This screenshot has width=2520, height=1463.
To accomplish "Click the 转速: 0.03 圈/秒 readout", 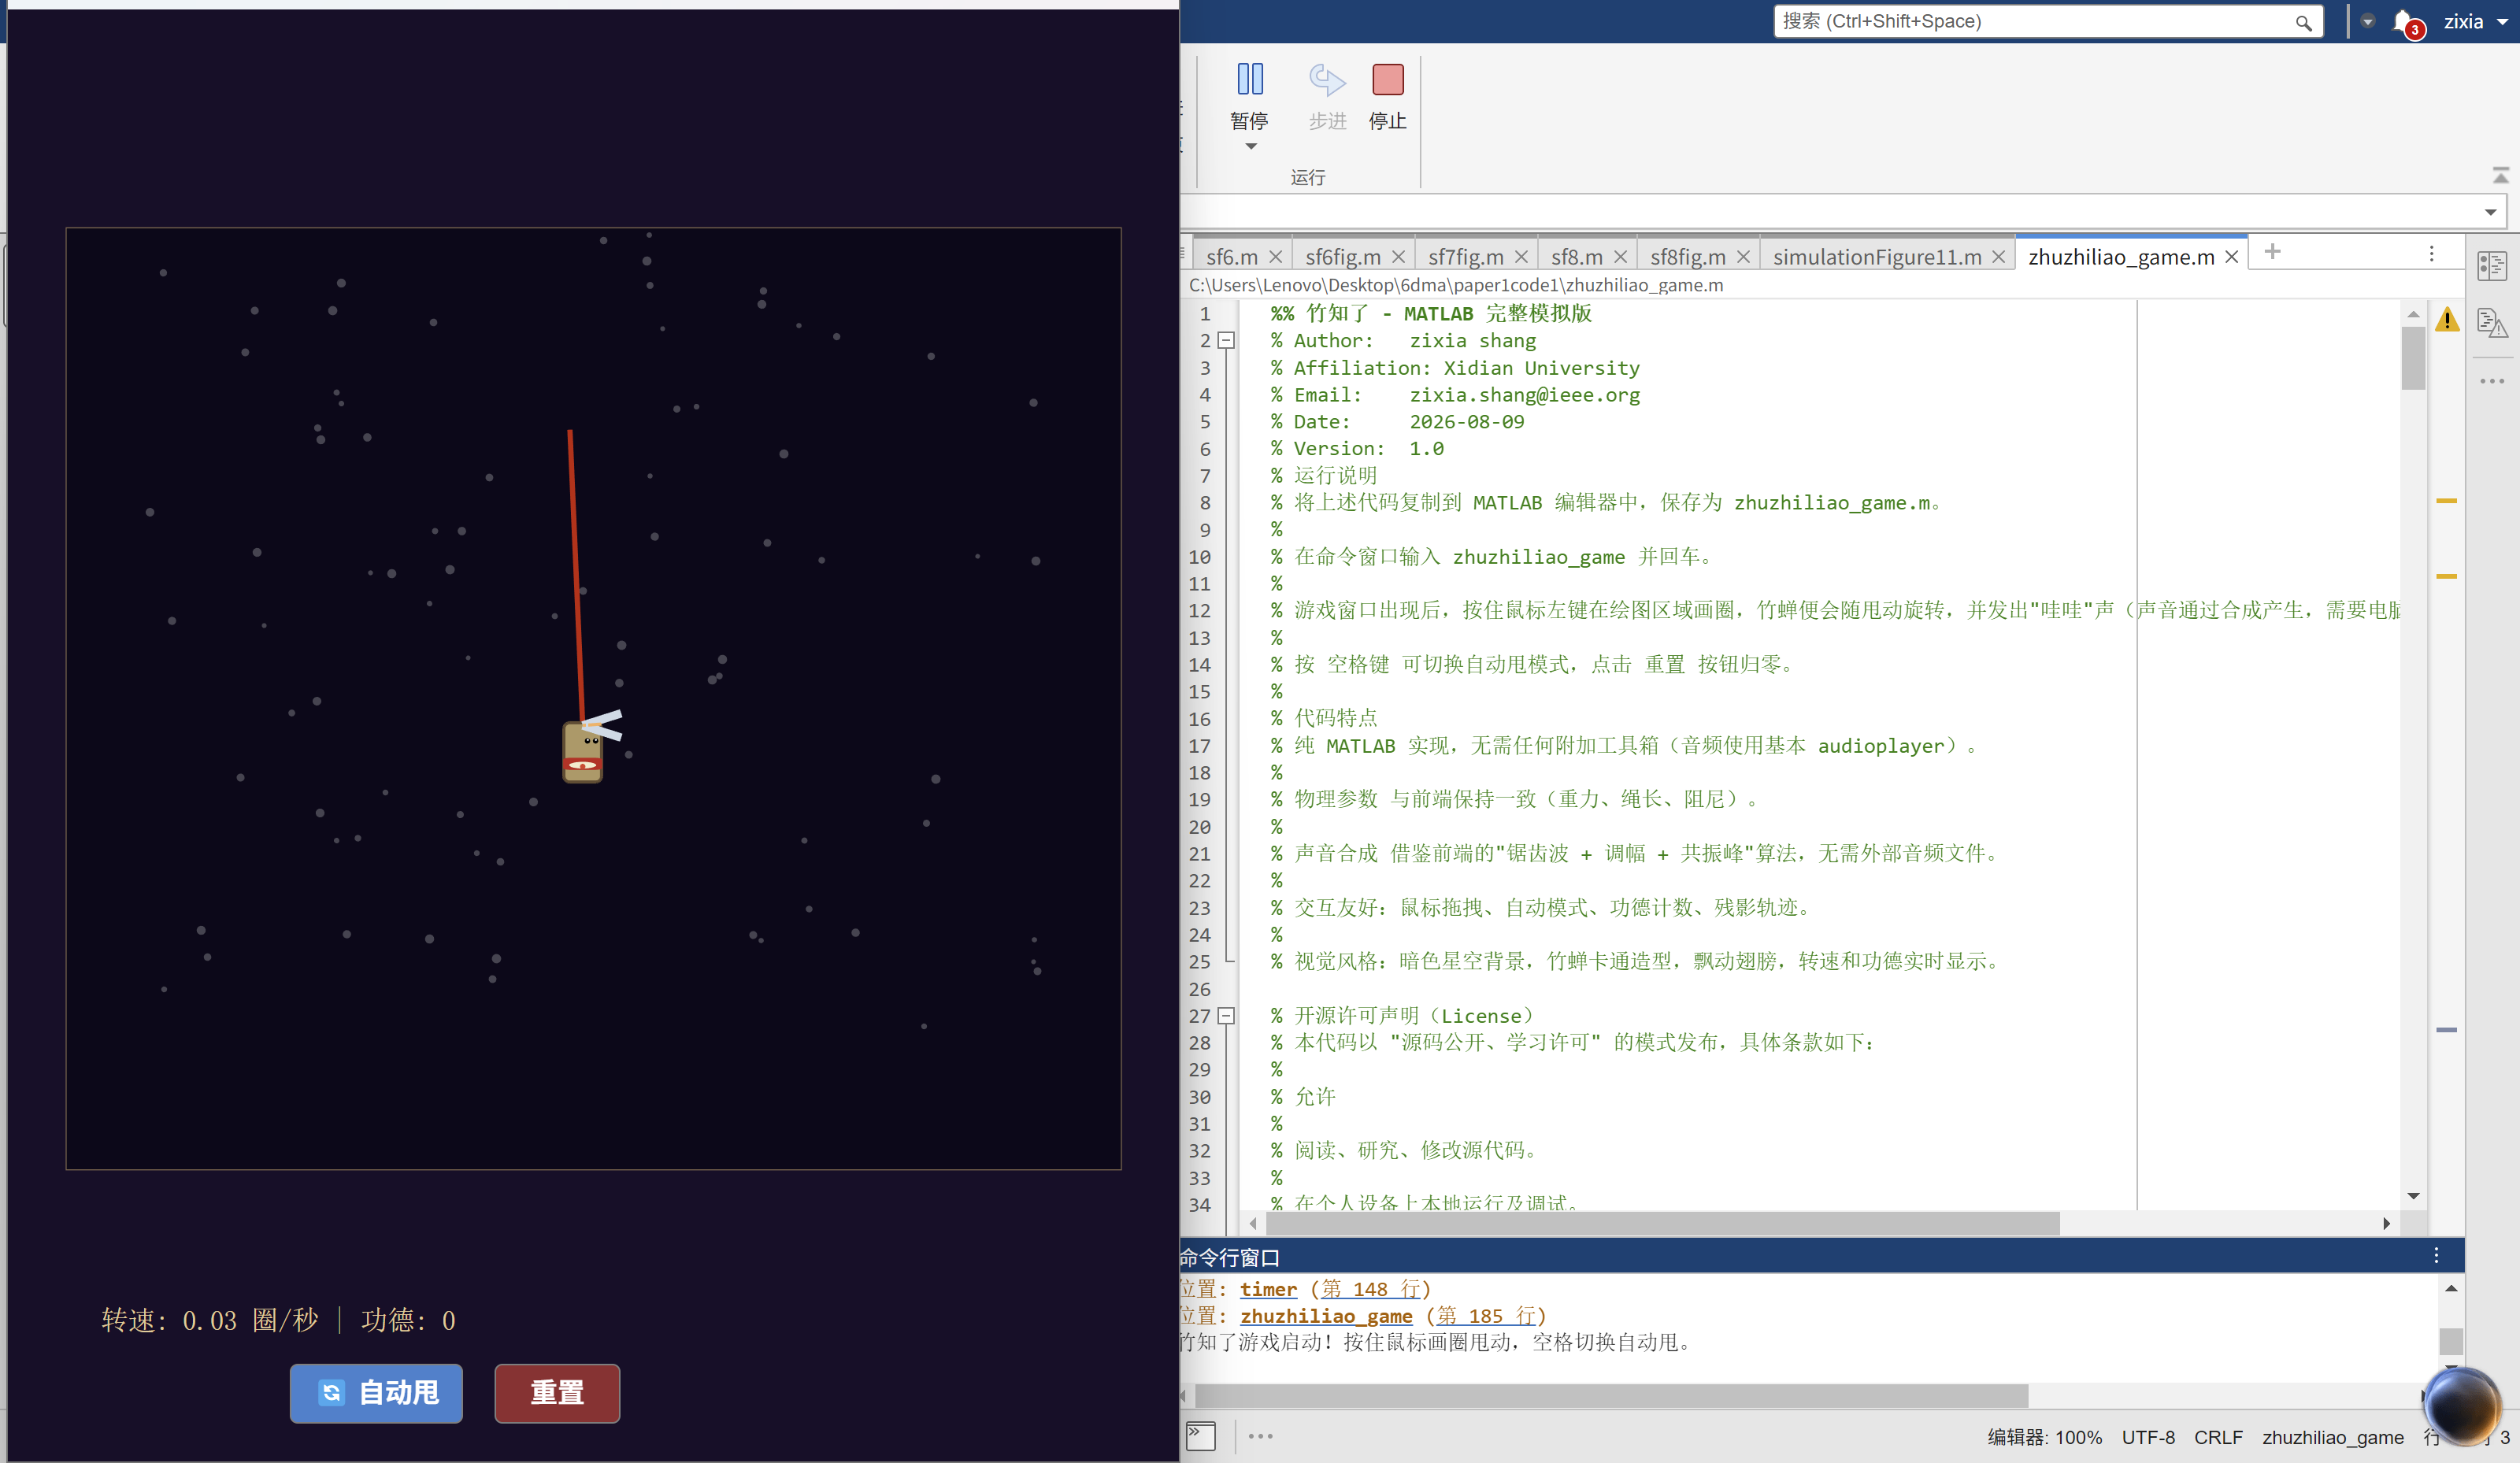I will pyautogui.click(x=210, y=1320).
